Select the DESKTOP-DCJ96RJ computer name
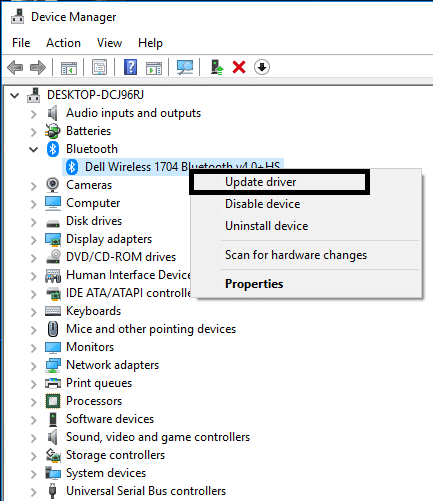Viewport: 433px width, 501px height. coord(95,95)
